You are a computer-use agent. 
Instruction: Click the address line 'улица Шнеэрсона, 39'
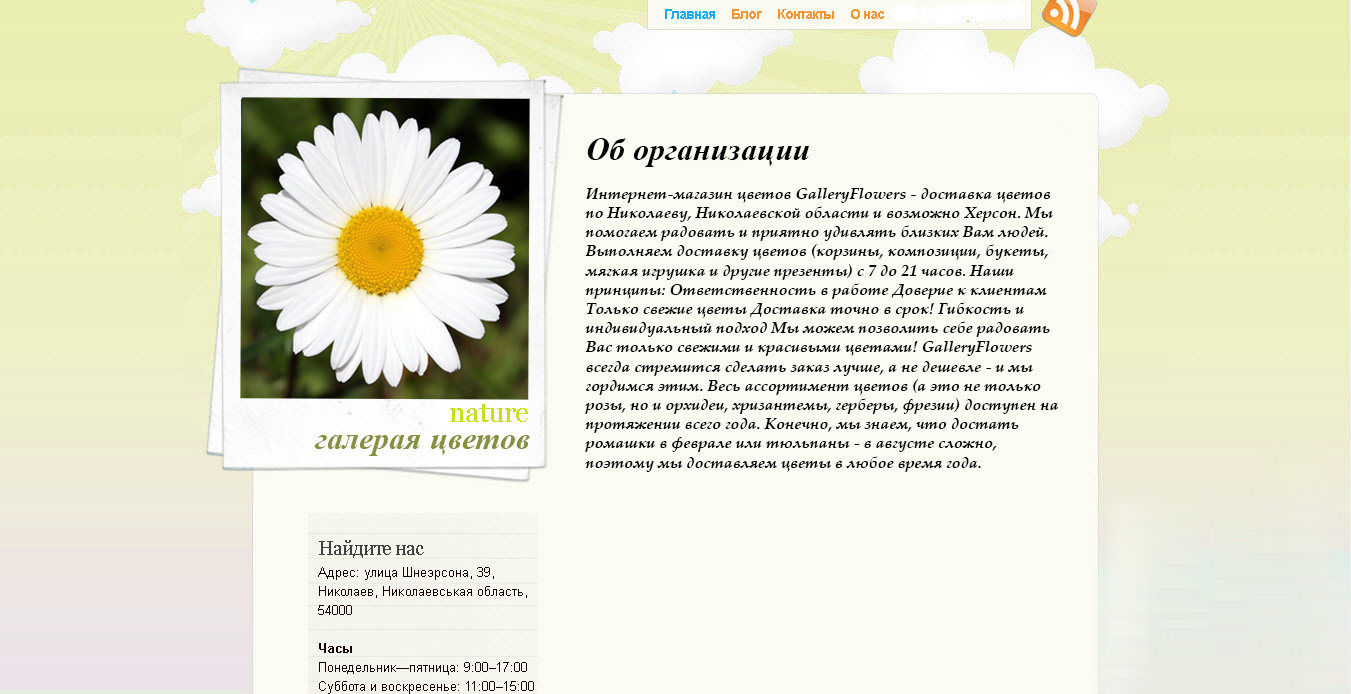[429, 573]
